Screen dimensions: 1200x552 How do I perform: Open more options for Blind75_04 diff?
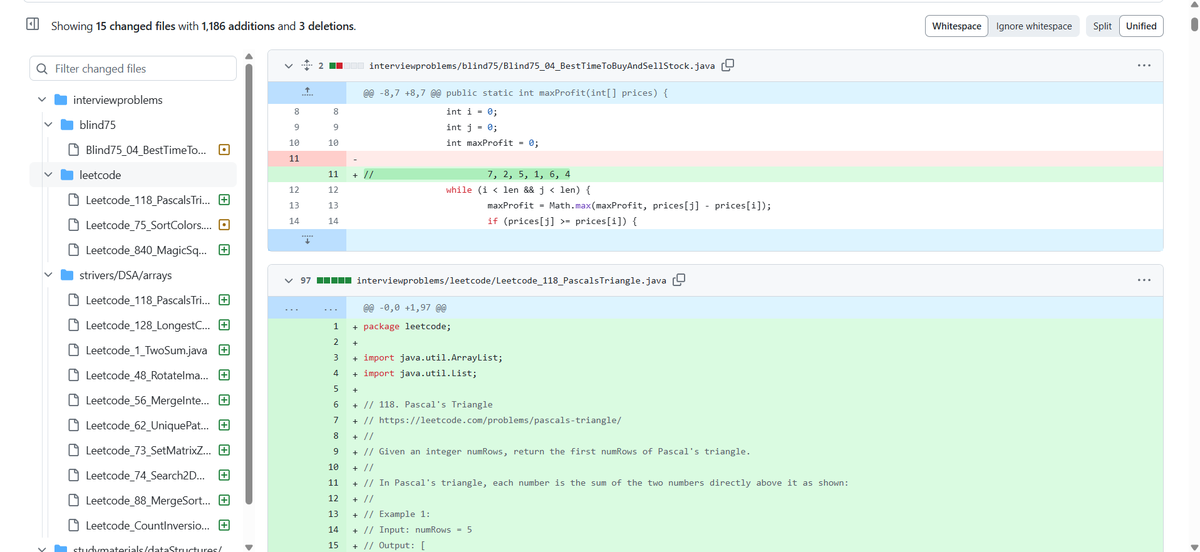[x=1143, y=66]
